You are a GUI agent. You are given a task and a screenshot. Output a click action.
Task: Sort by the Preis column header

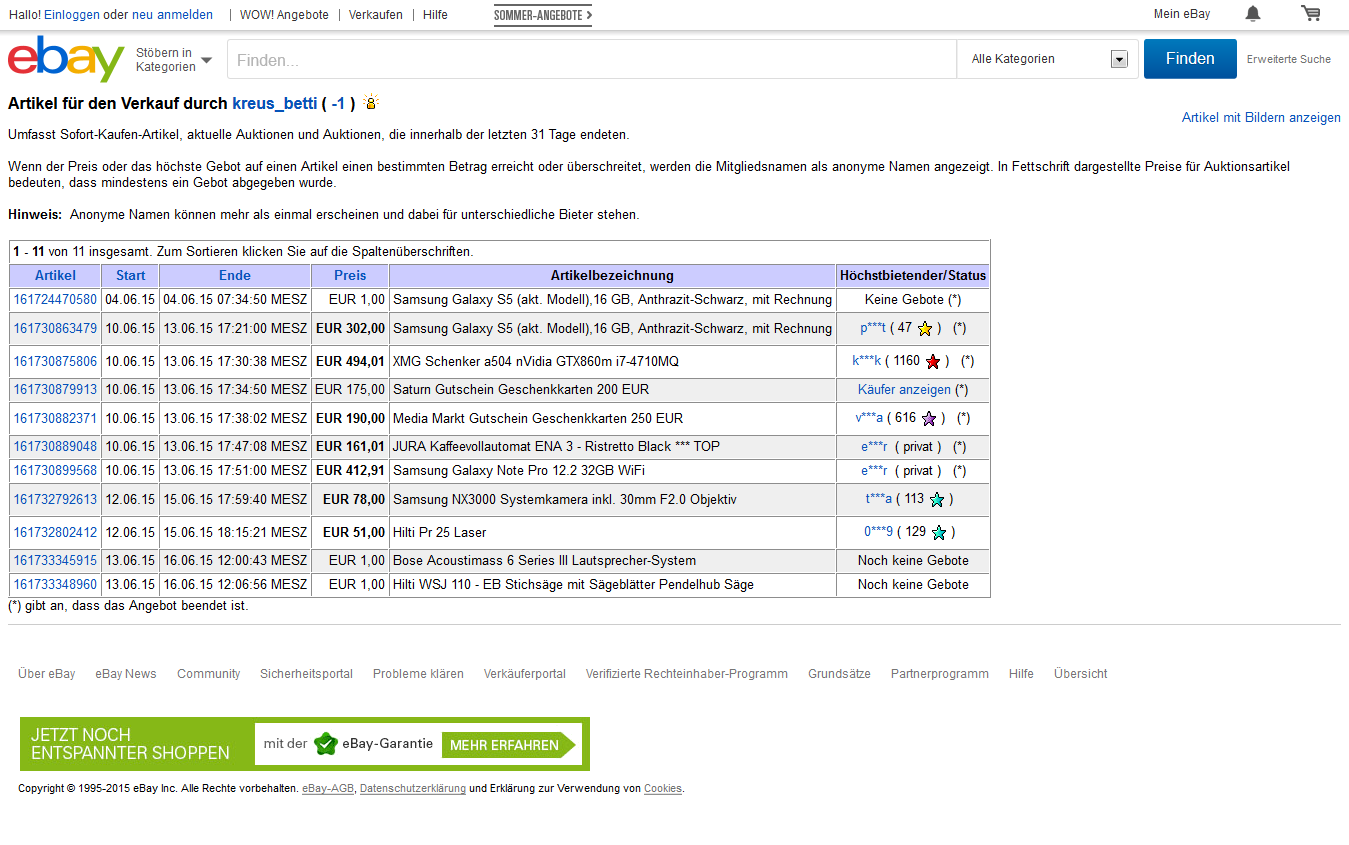pos(350,275)
